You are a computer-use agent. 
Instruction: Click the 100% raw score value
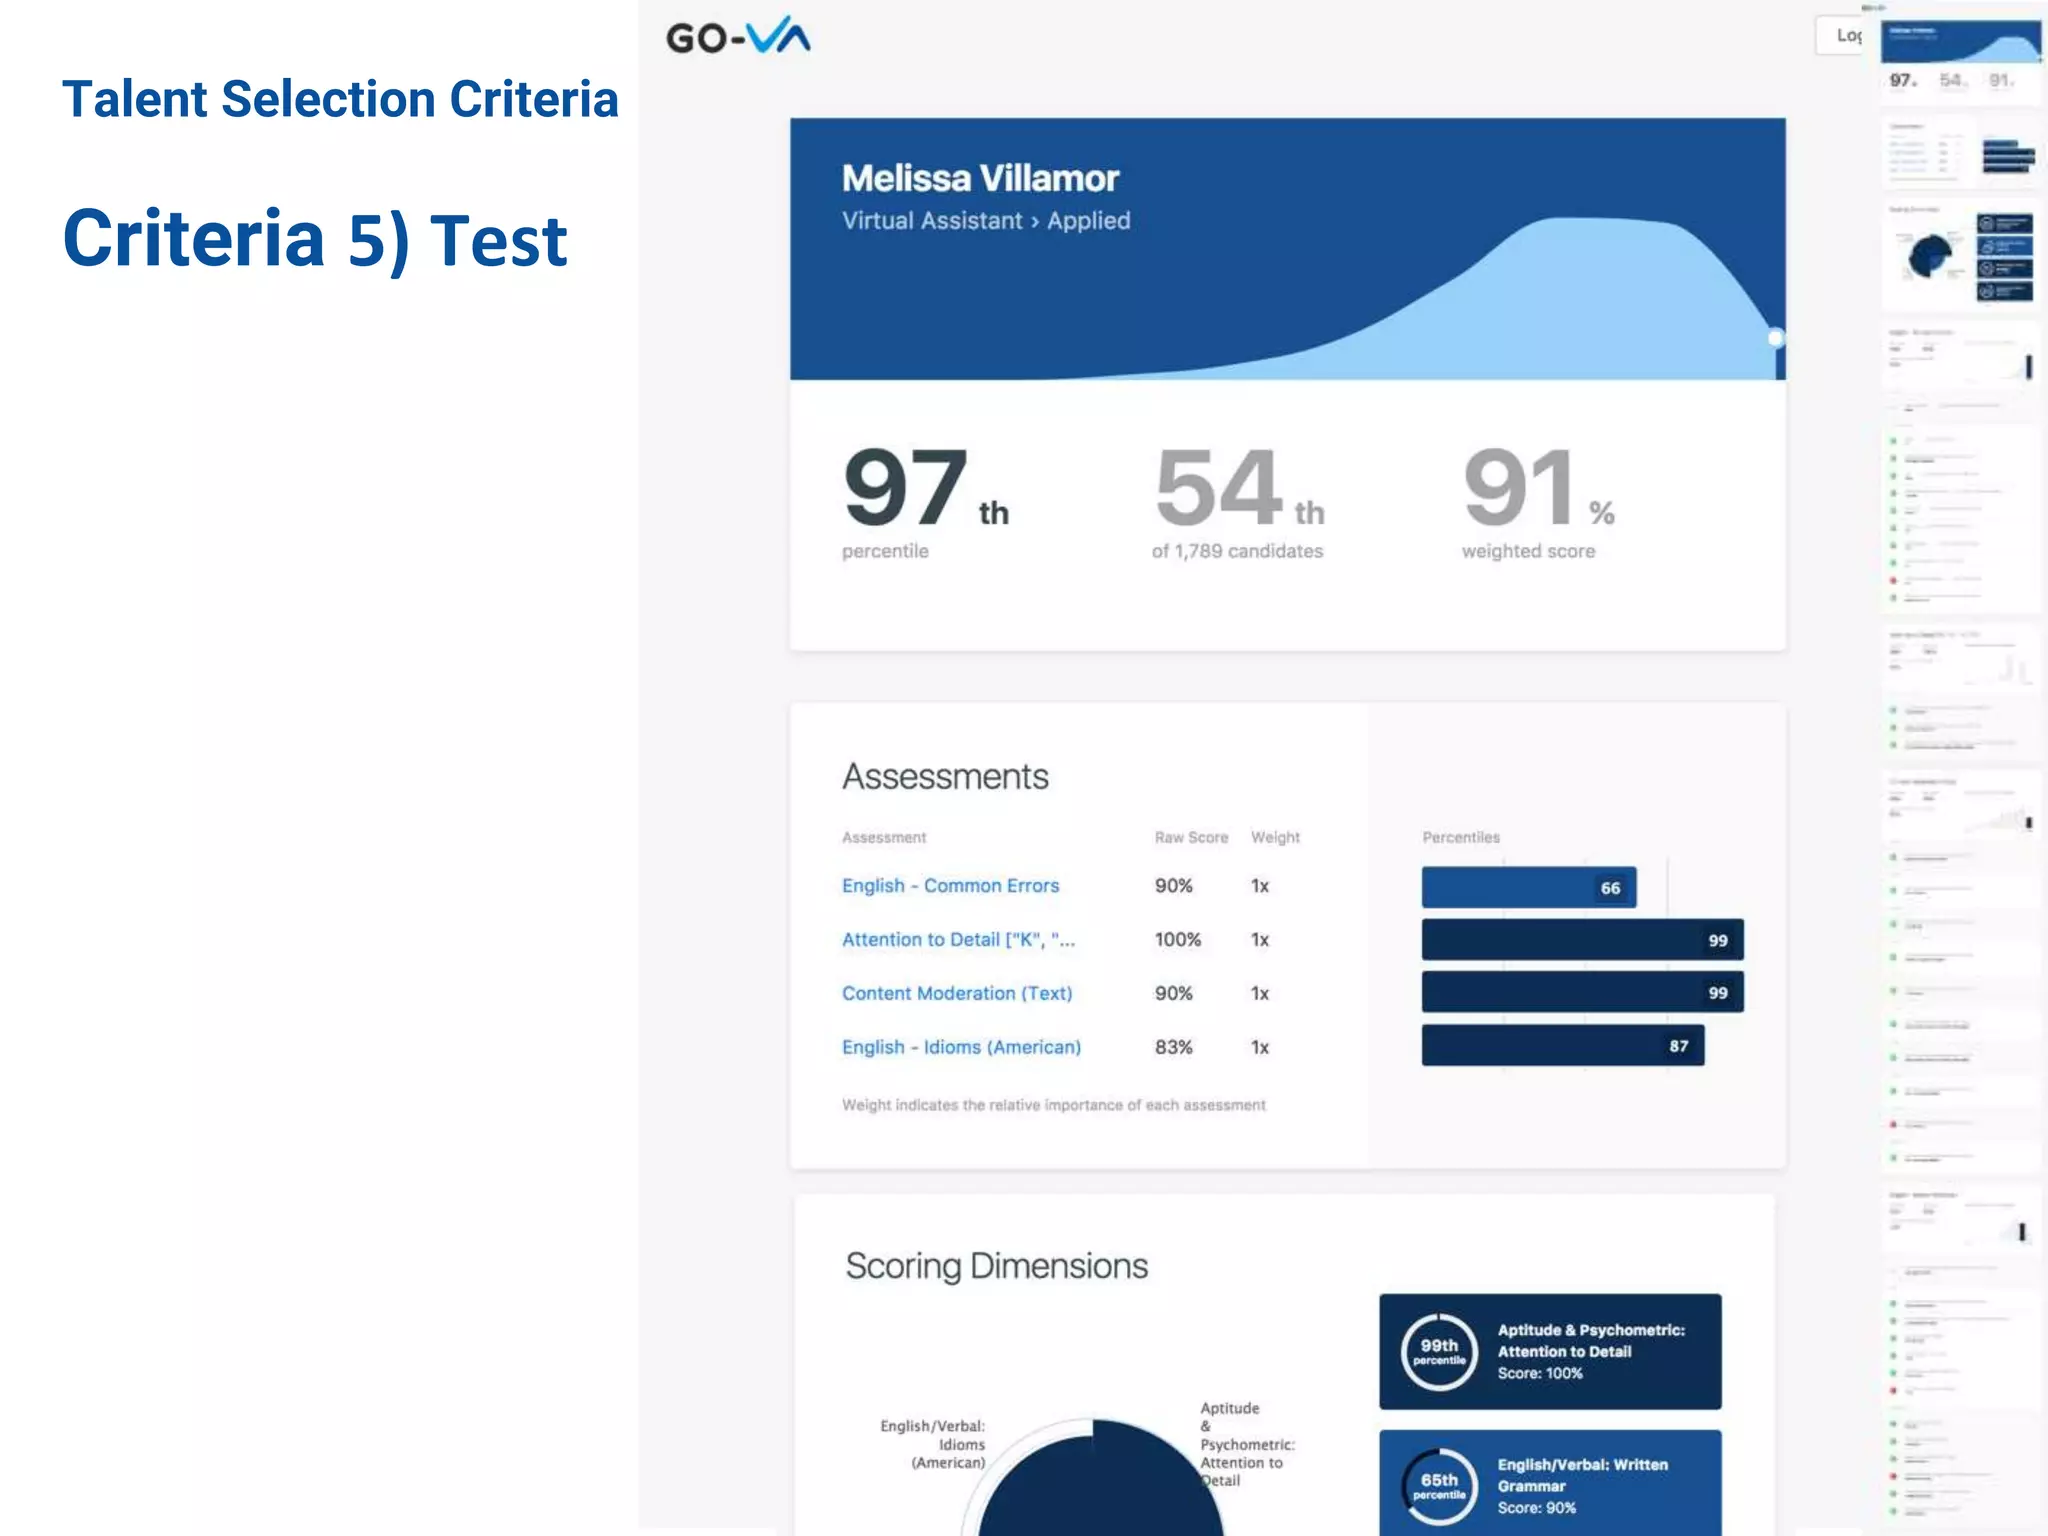coord(1177,939)
